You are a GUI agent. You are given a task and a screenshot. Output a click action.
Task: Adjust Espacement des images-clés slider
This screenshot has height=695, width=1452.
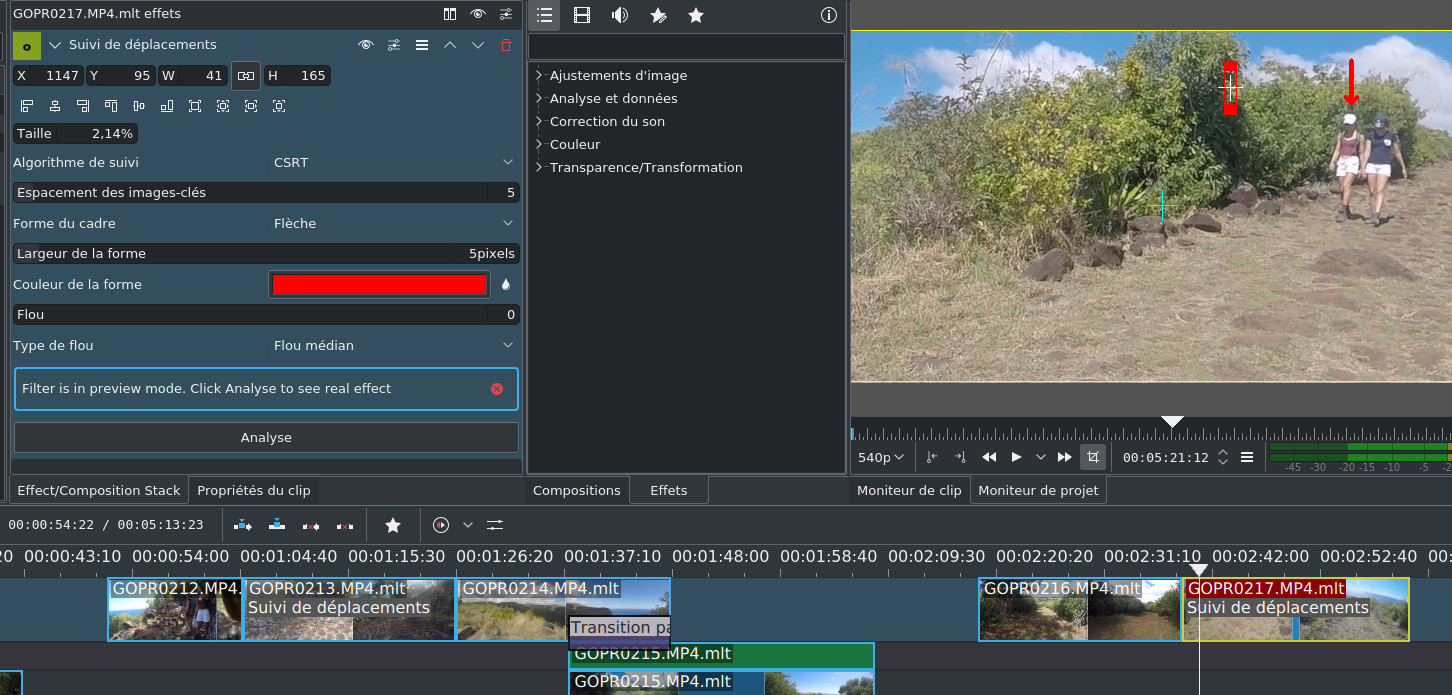(266, 193)
